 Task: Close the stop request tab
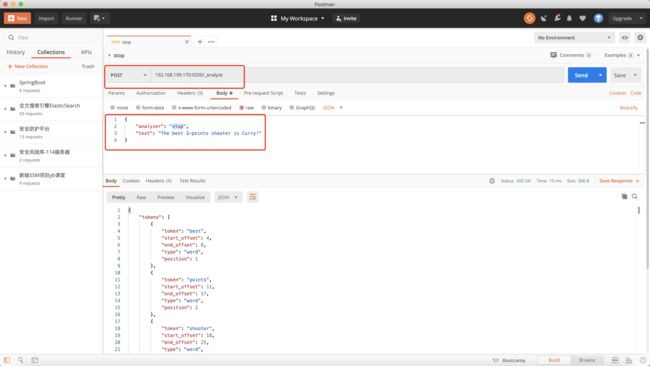click(x=187, y=42)
